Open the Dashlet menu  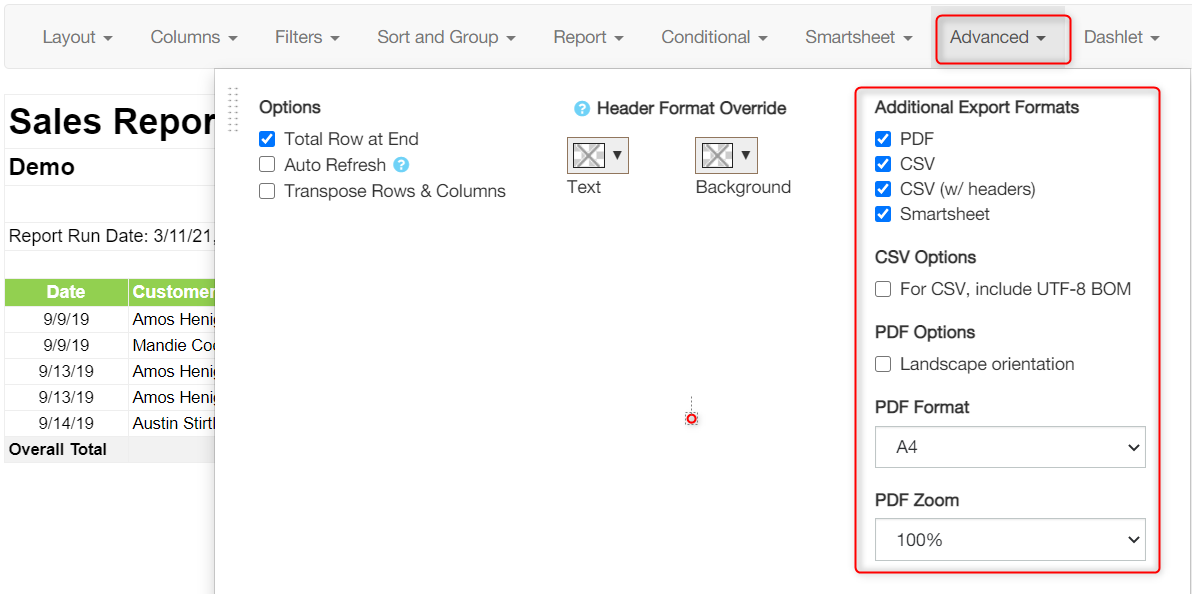[x=1121, y=37]
